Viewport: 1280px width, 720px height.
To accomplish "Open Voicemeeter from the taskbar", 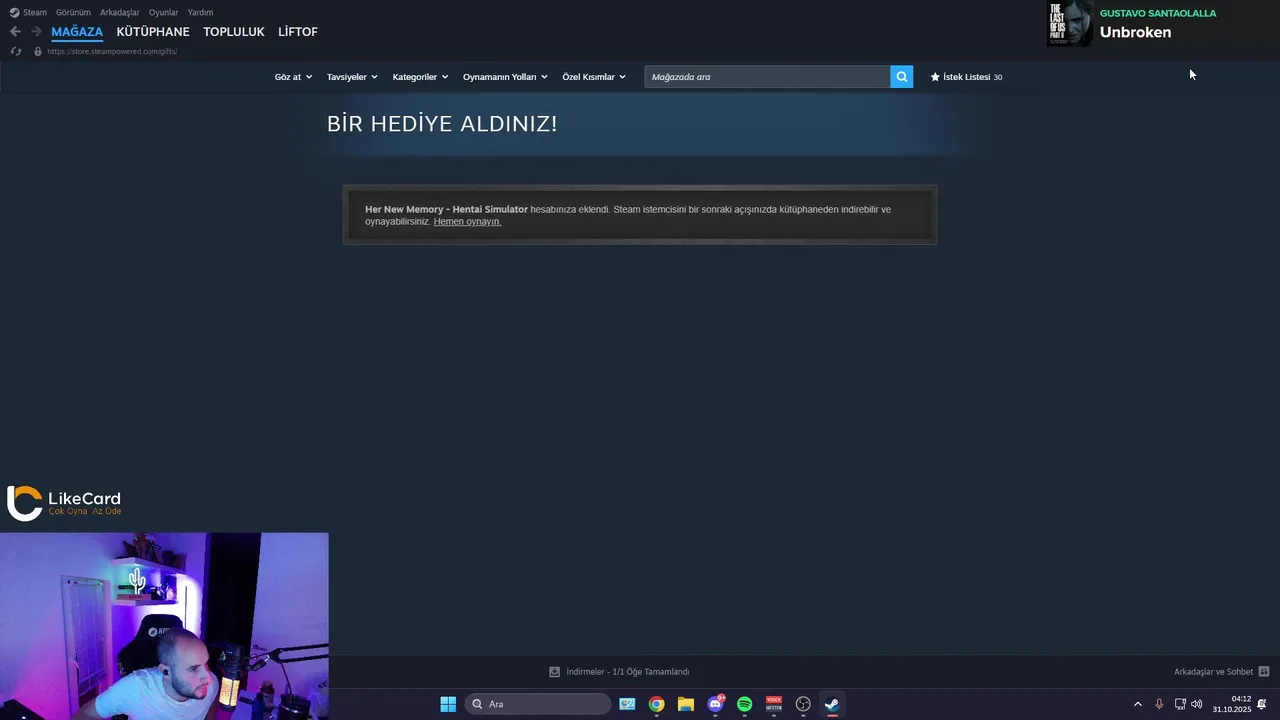I will click(774, 704).
